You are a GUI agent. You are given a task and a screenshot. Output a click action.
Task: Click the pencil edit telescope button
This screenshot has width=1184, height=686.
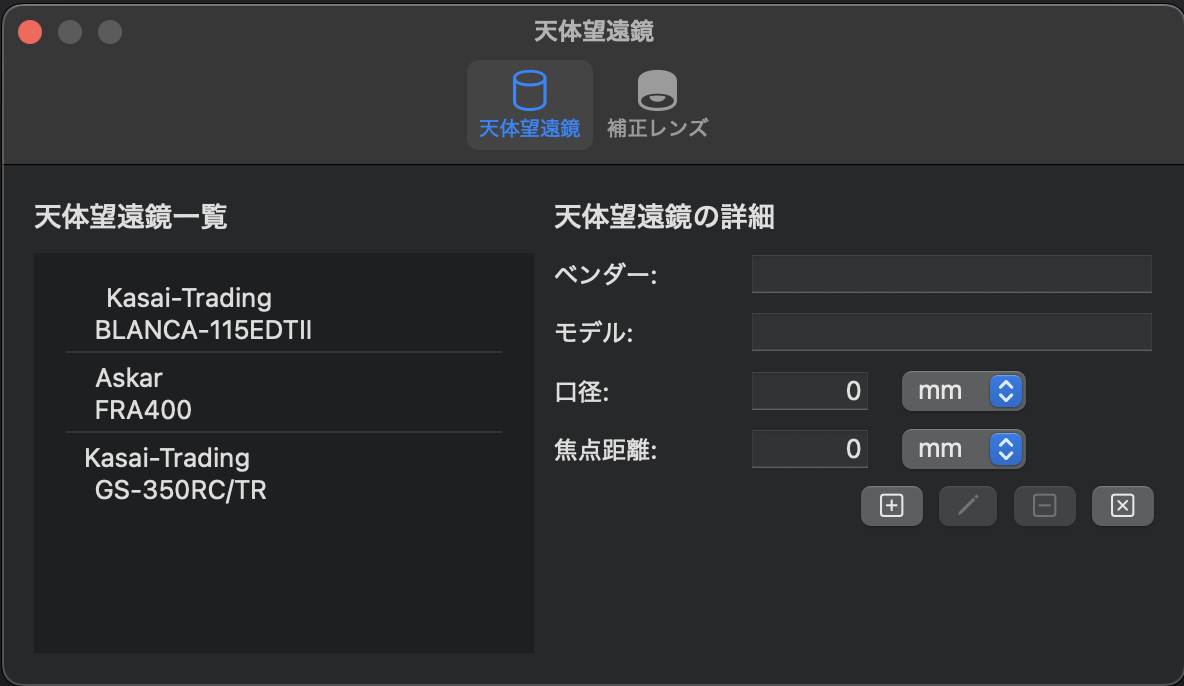[968, 505]
